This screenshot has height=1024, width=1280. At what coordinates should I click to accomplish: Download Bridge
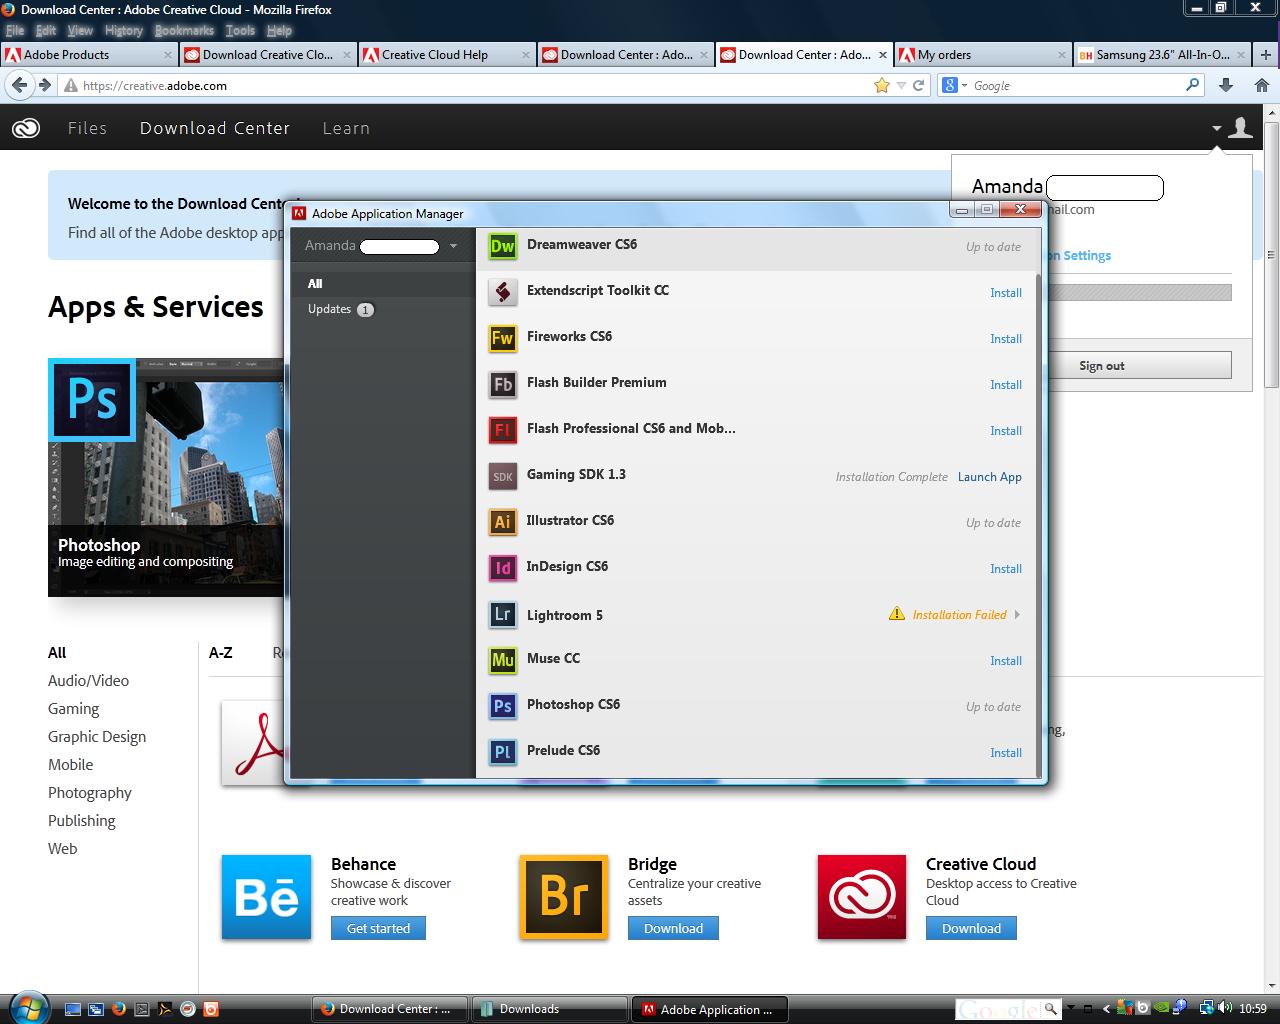pyautogui.click(x=673, y=928)
